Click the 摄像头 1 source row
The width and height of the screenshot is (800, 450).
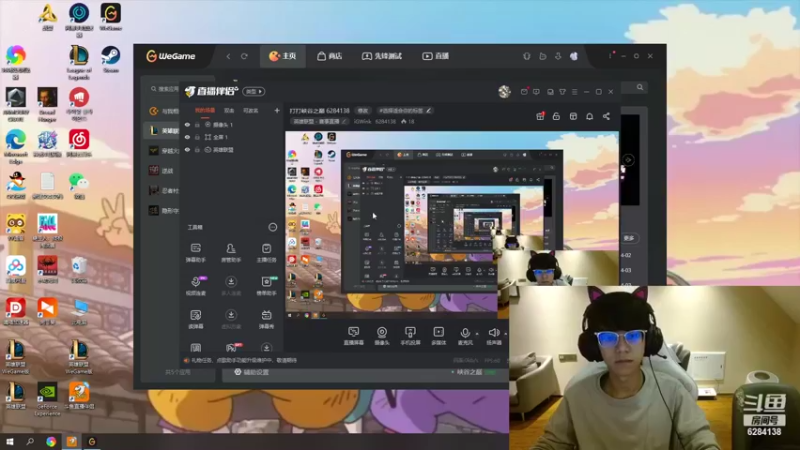232,124
